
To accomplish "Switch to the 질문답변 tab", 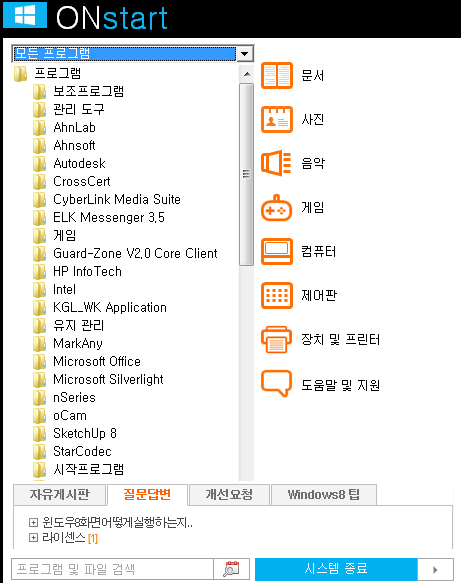I will tap(147, 495).
